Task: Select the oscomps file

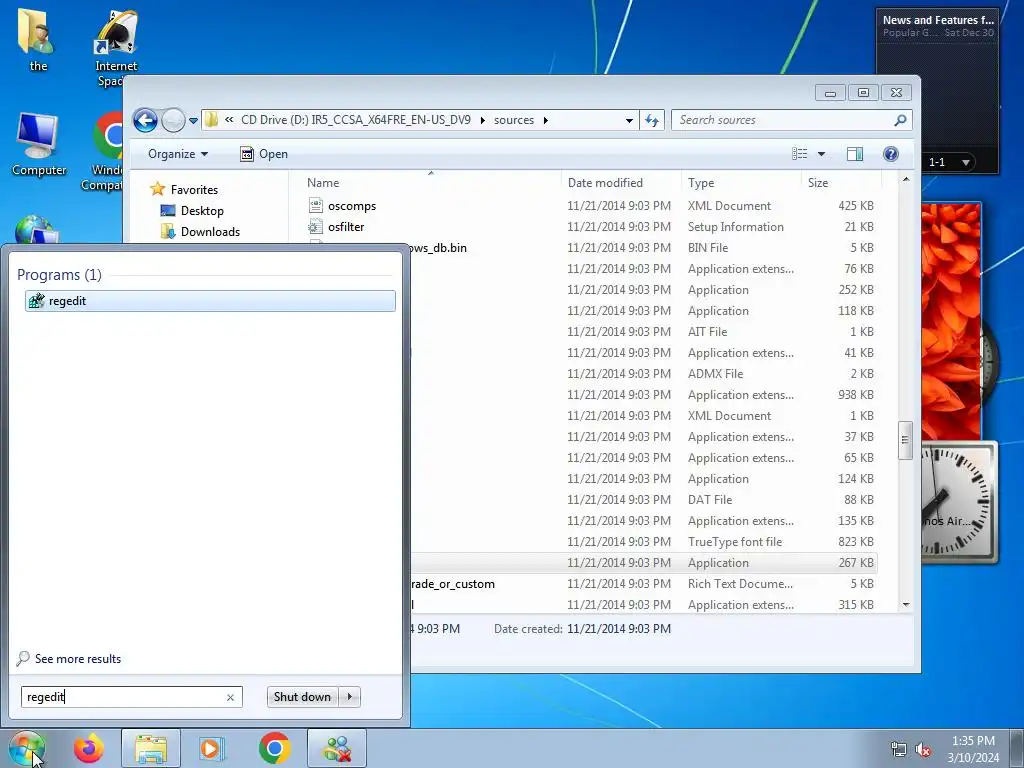Action: tap(351, 206)
